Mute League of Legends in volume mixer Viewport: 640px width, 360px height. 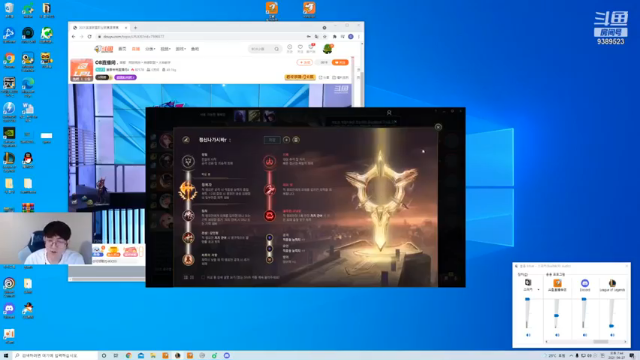click(x=612, y=335)
